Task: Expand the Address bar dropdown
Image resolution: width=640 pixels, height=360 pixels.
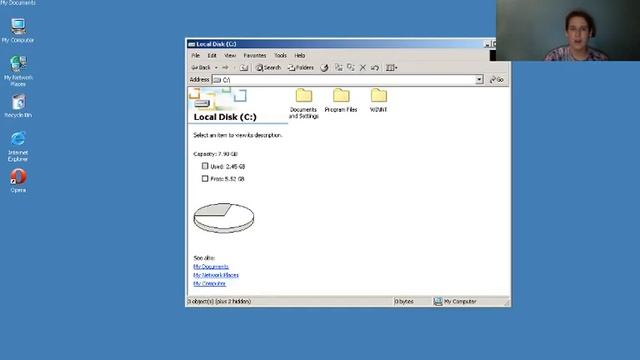Action: [479, 80]
